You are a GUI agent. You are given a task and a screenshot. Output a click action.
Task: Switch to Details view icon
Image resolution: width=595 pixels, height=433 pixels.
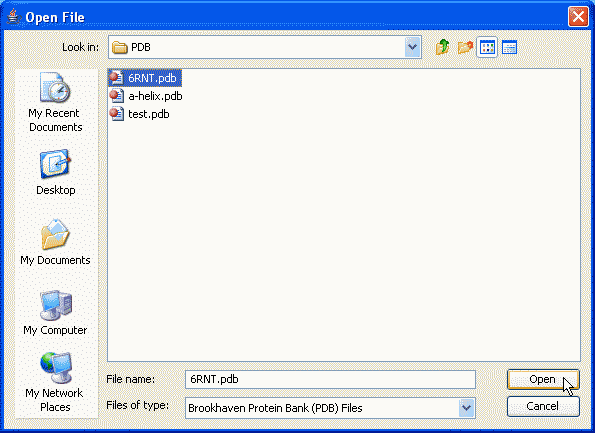pos(509,47)
